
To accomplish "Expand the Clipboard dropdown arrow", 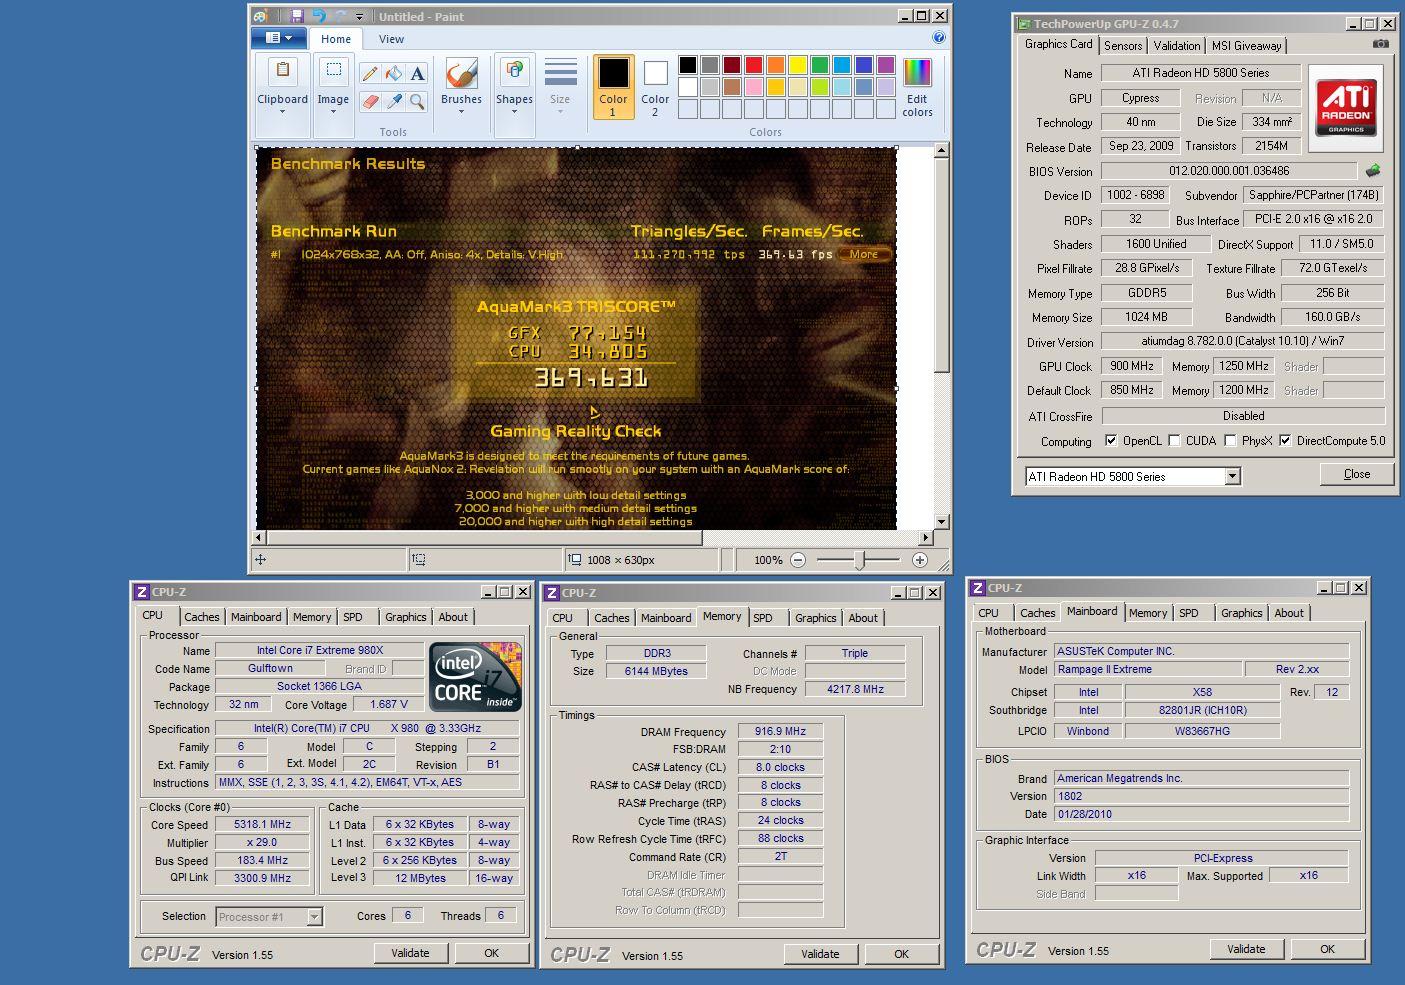I will click(x=283, y=112).
